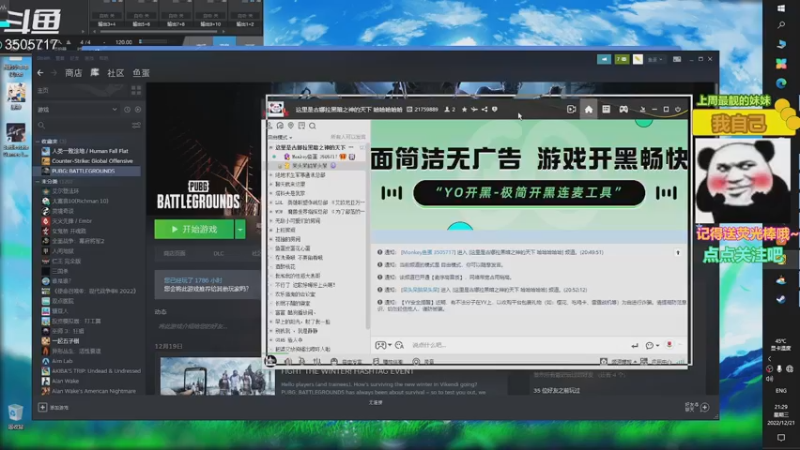This screenshot has height=450, width=800.
Task: Open the Steam friends indicator in title bar
Action: [621, 59]
